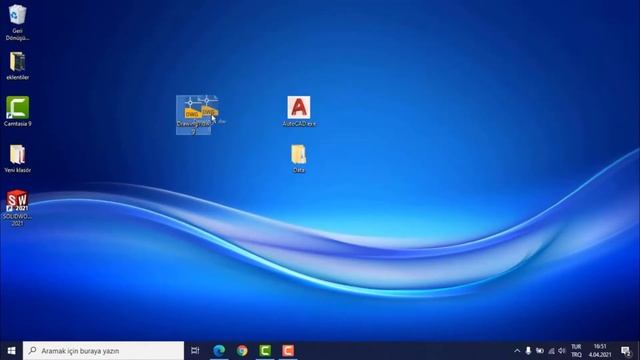Screen dimensions: 640x360
Task: Switch to orange Camtasia recorder taskbar app
Action: [x=288, y=351]
